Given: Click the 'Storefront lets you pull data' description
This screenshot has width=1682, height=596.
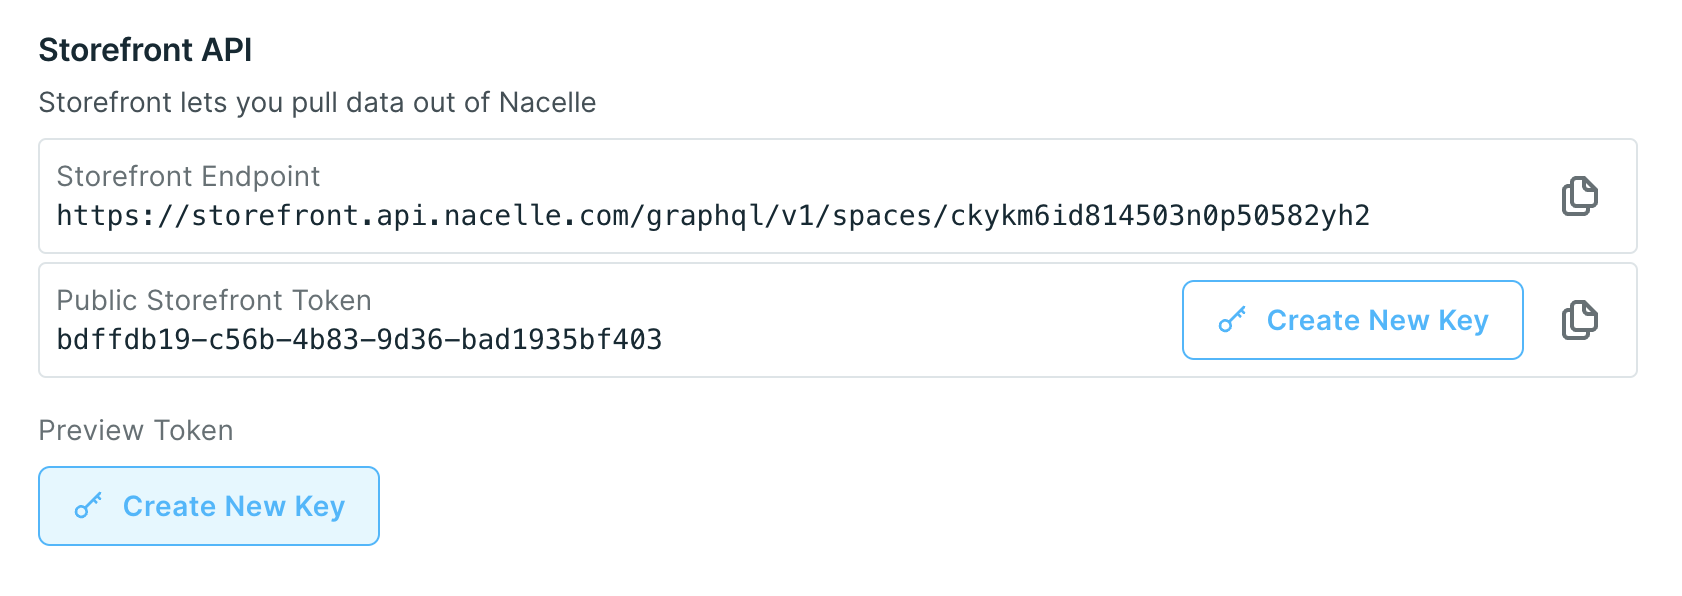Looking at the screenshot, I should click(317, 102).
